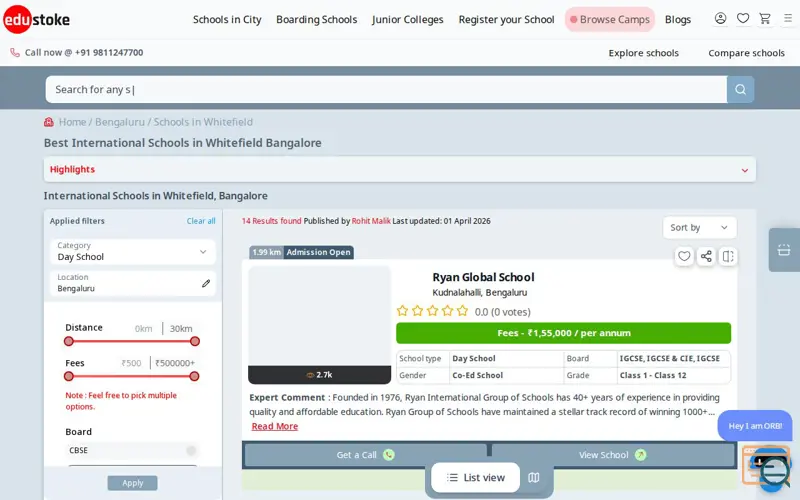Expand the Highlights section
Viewport: 800px width, 500px height.
(399, 169)
